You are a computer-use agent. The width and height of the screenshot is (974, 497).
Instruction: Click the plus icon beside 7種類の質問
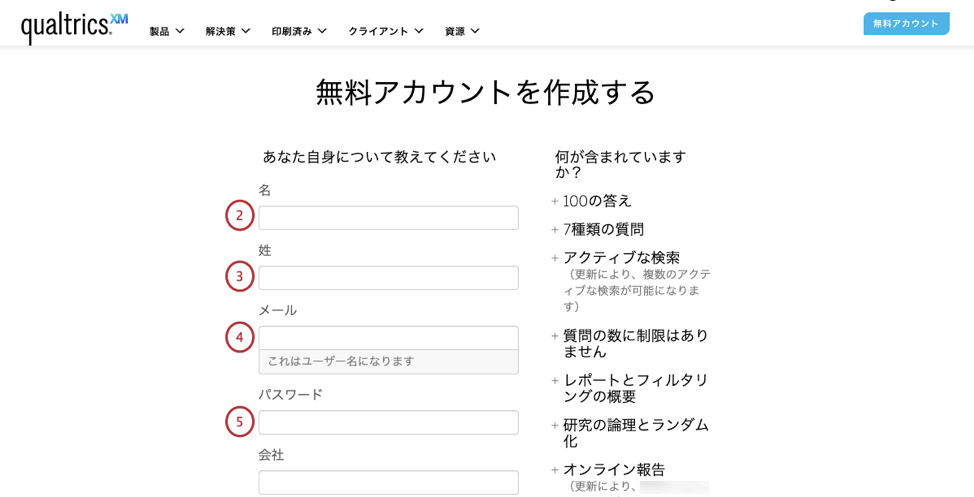(x=555, y=230)
